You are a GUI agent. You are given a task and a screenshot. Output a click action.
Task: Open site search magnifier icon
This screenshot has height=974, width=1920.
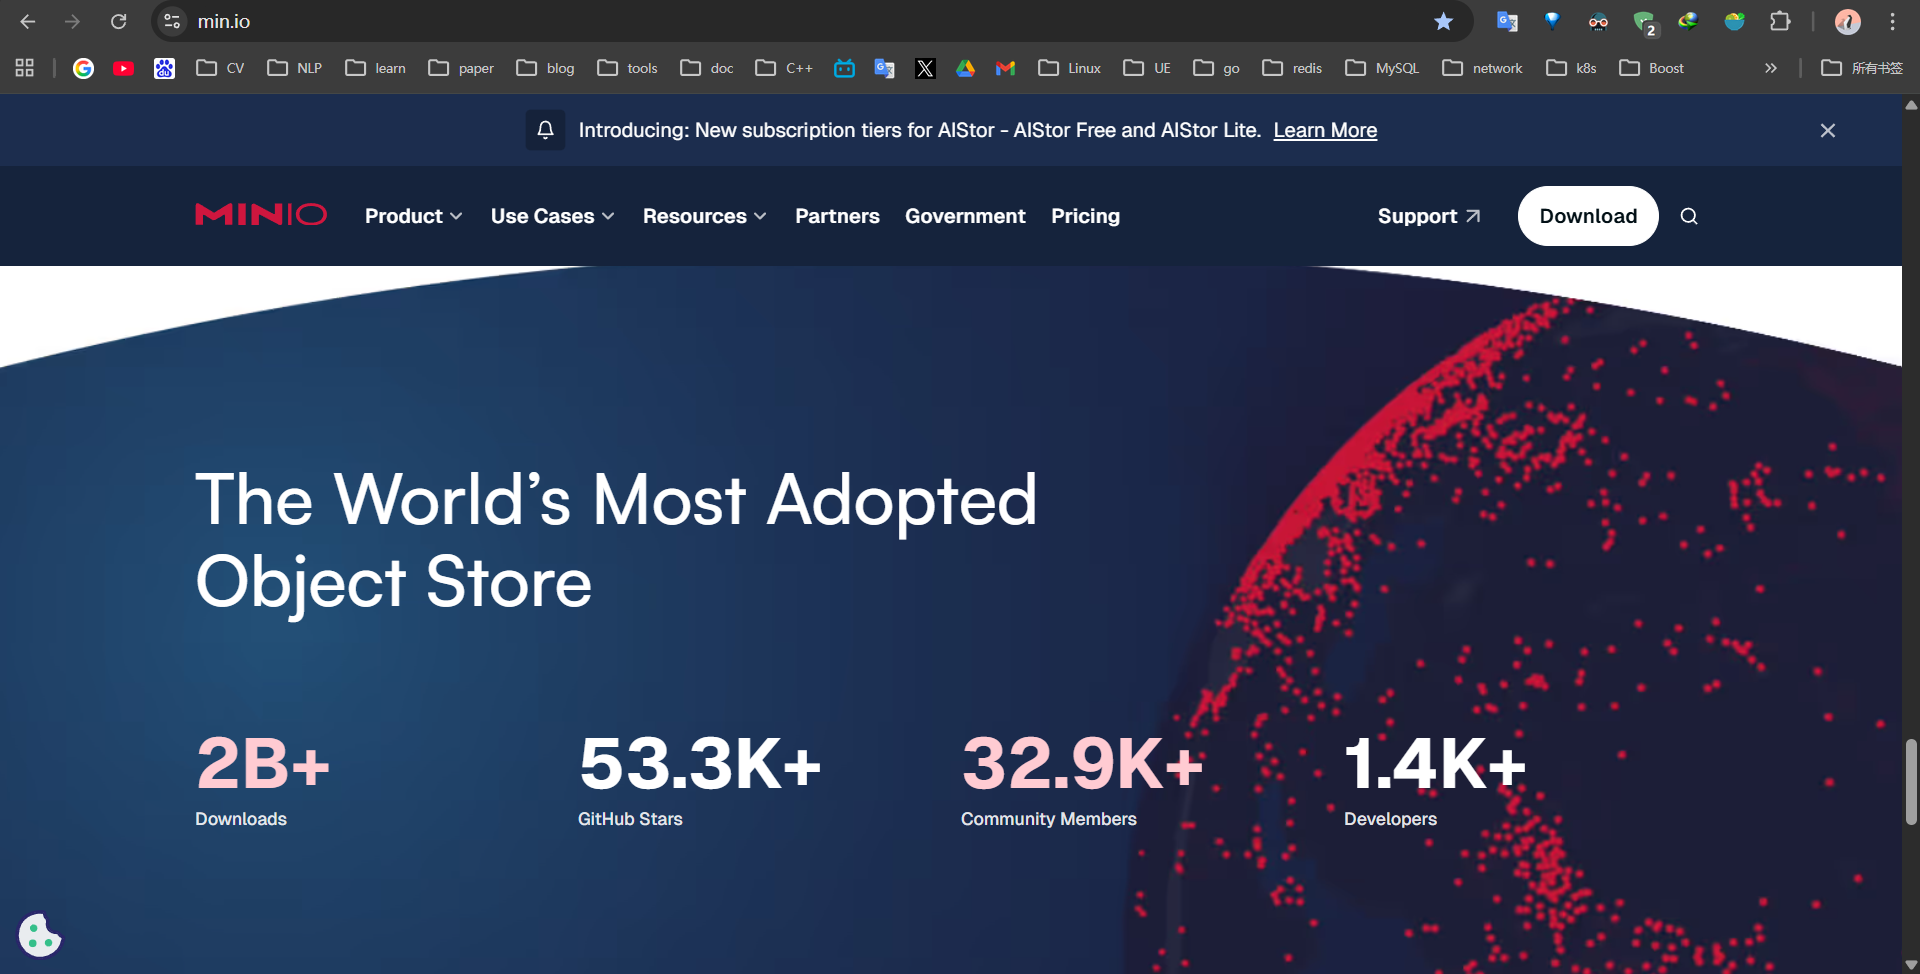pos(1689,216)
